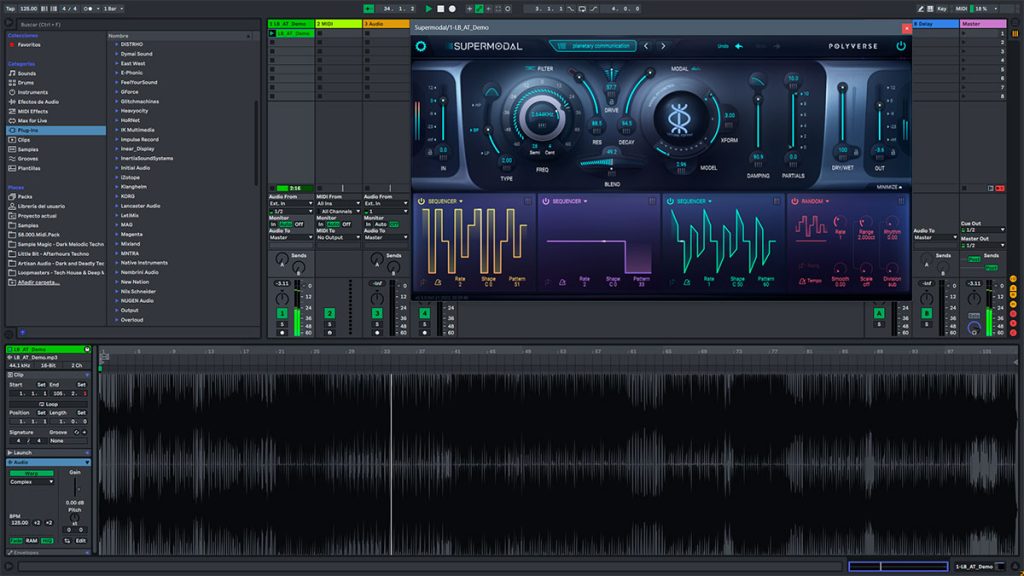The height and width of the screenshot is (576, 1024).
Task: Open Packs in the Places list
Action: (24, 197)
